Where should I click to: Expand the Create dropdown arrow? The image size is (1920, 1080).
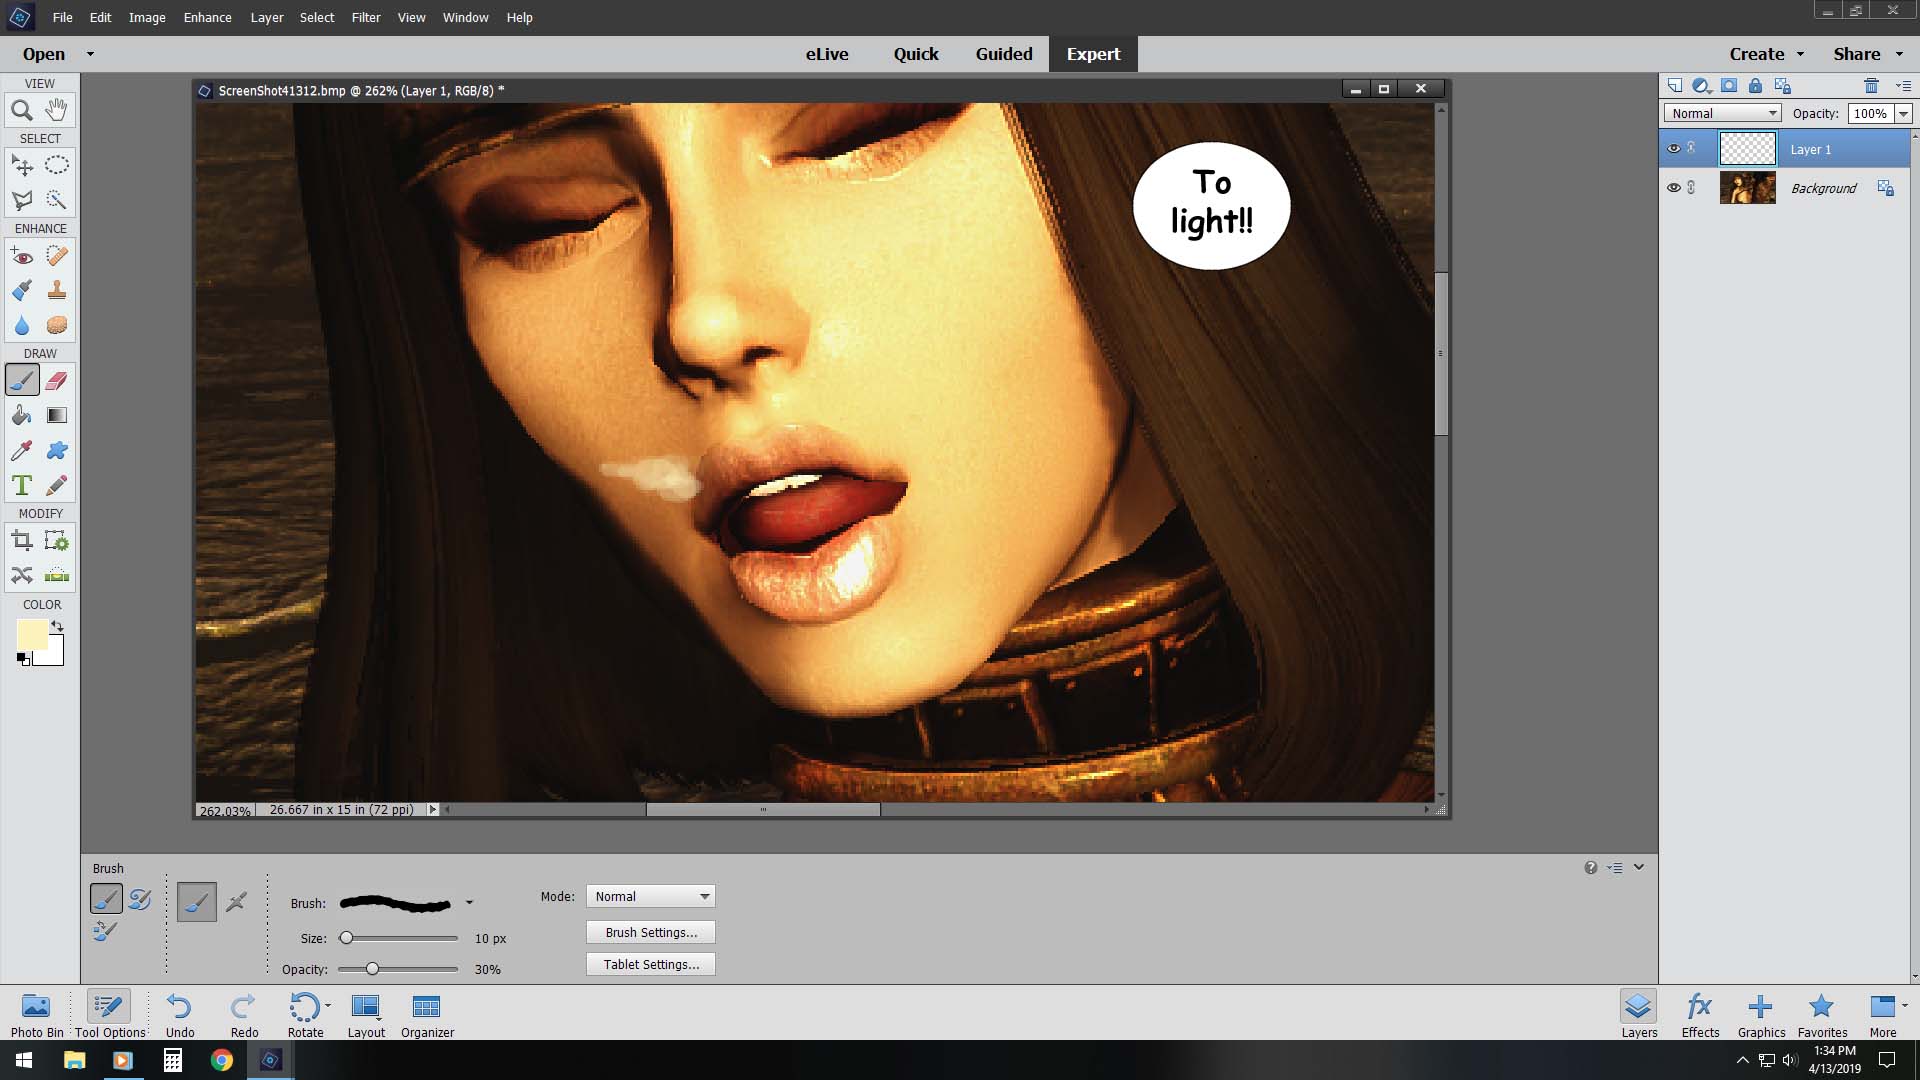coord(1800,54)
